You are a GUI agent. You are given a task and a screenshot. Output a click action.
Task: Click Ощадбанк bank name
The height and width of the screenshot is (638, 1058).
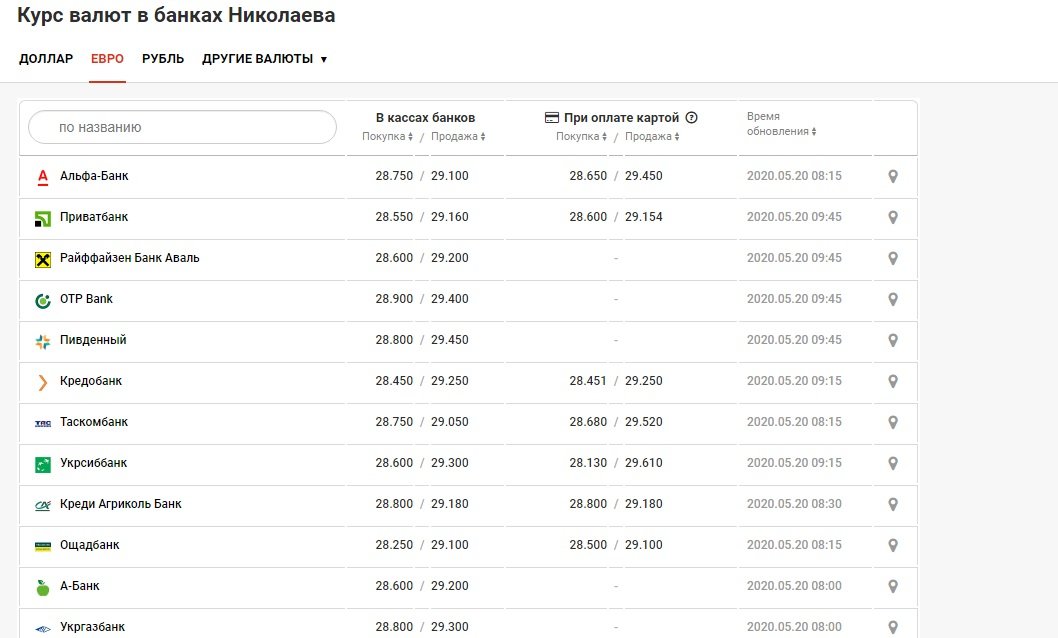90,545
